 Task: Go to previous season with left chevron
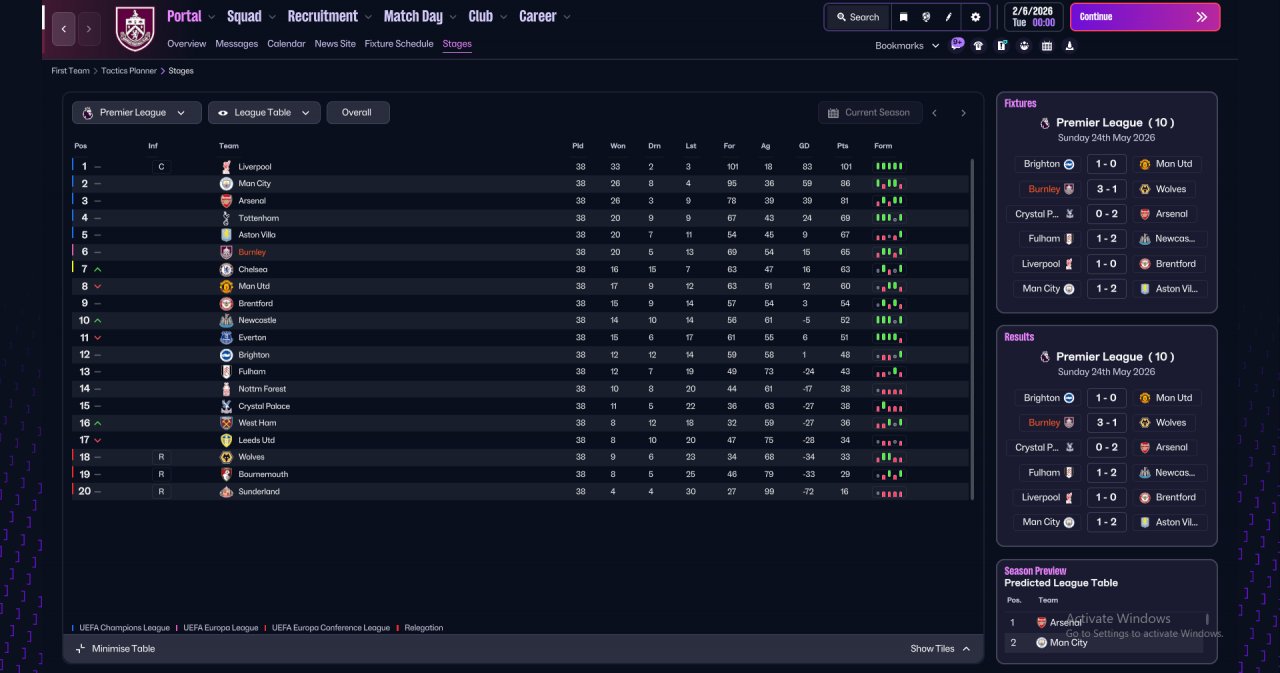(x=935, y=113)
